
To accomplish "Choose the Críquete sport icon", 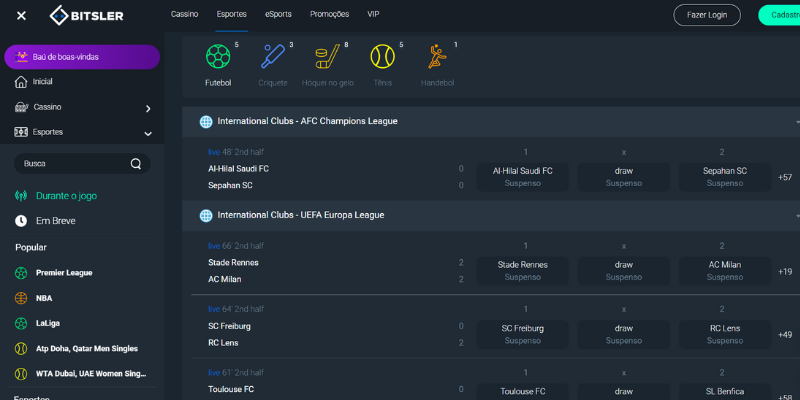I will coord(272,57).
